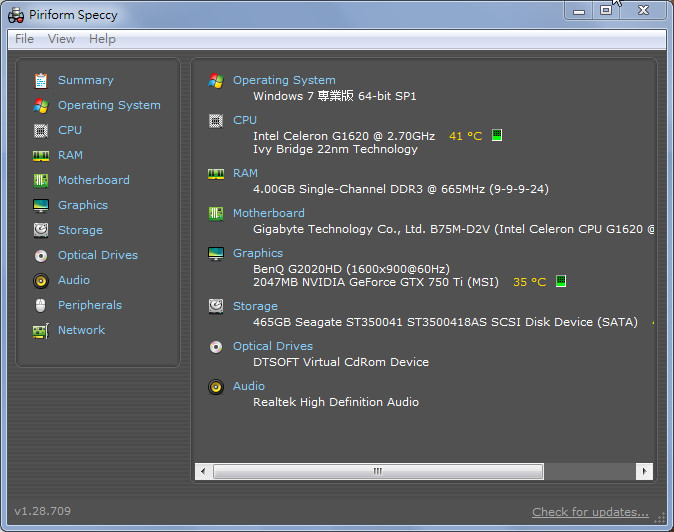The height and width of the screenshot is (532, 674).
Task: Click the Graphics monitor icon in sidebar
Action: coord(41,205)
